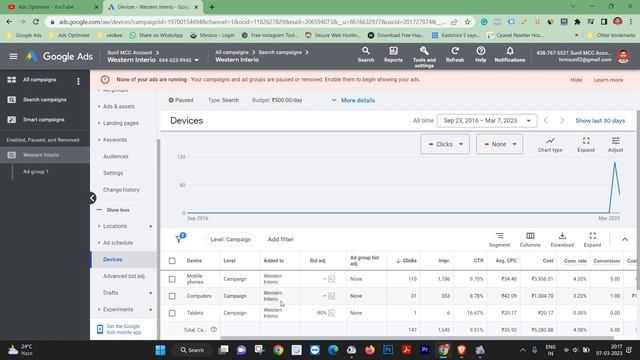Click the table horizontal scrollbar

pyautogui.click(x=416, y=338)
